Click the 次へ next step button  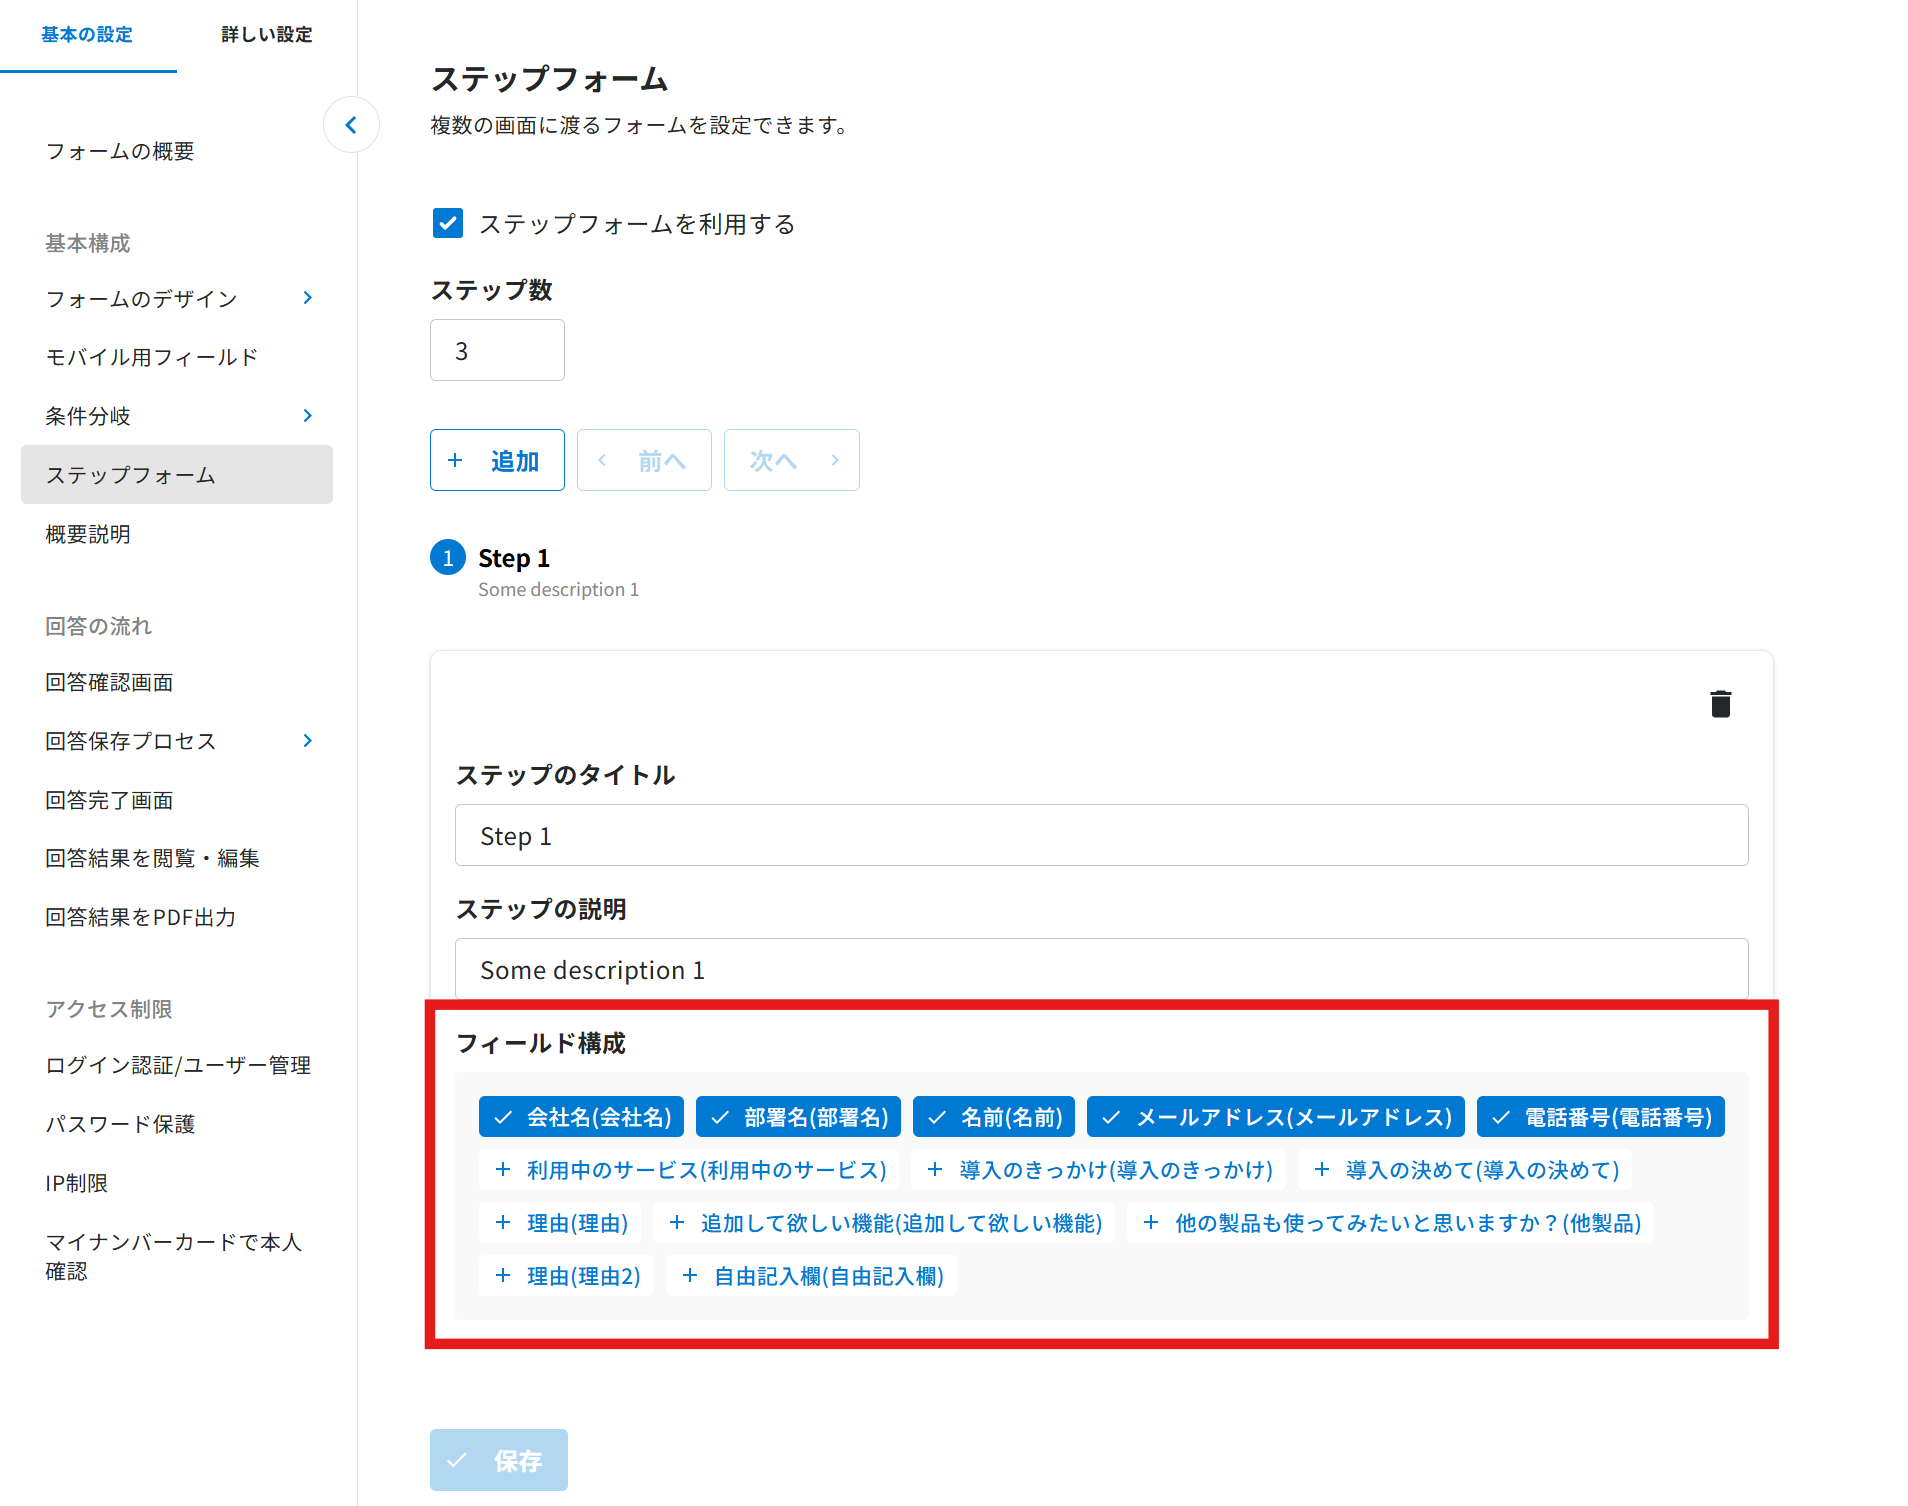tap(792, 460)
